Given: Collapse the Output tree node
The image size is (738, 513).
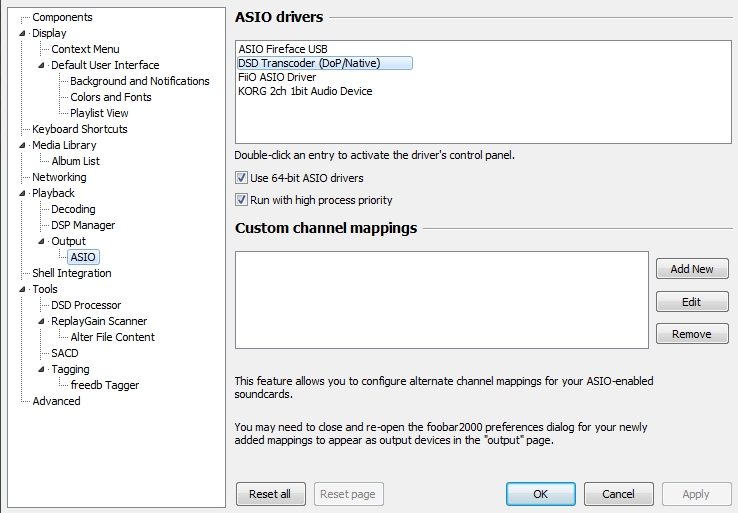Looking at the screenshot, I should click(x=41, y=241).
